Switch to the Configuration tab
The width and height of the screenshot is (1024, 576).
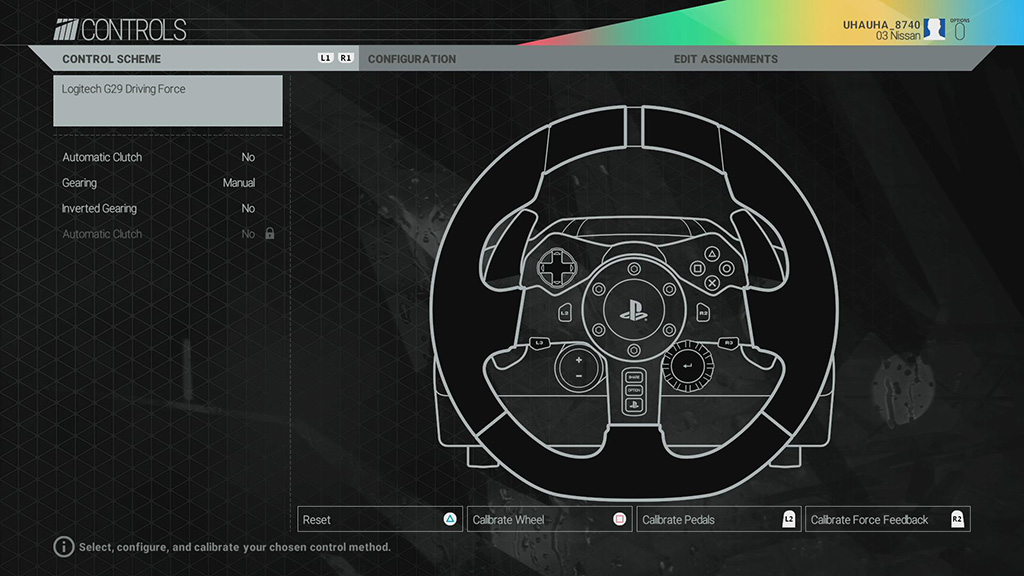point(412,59)
